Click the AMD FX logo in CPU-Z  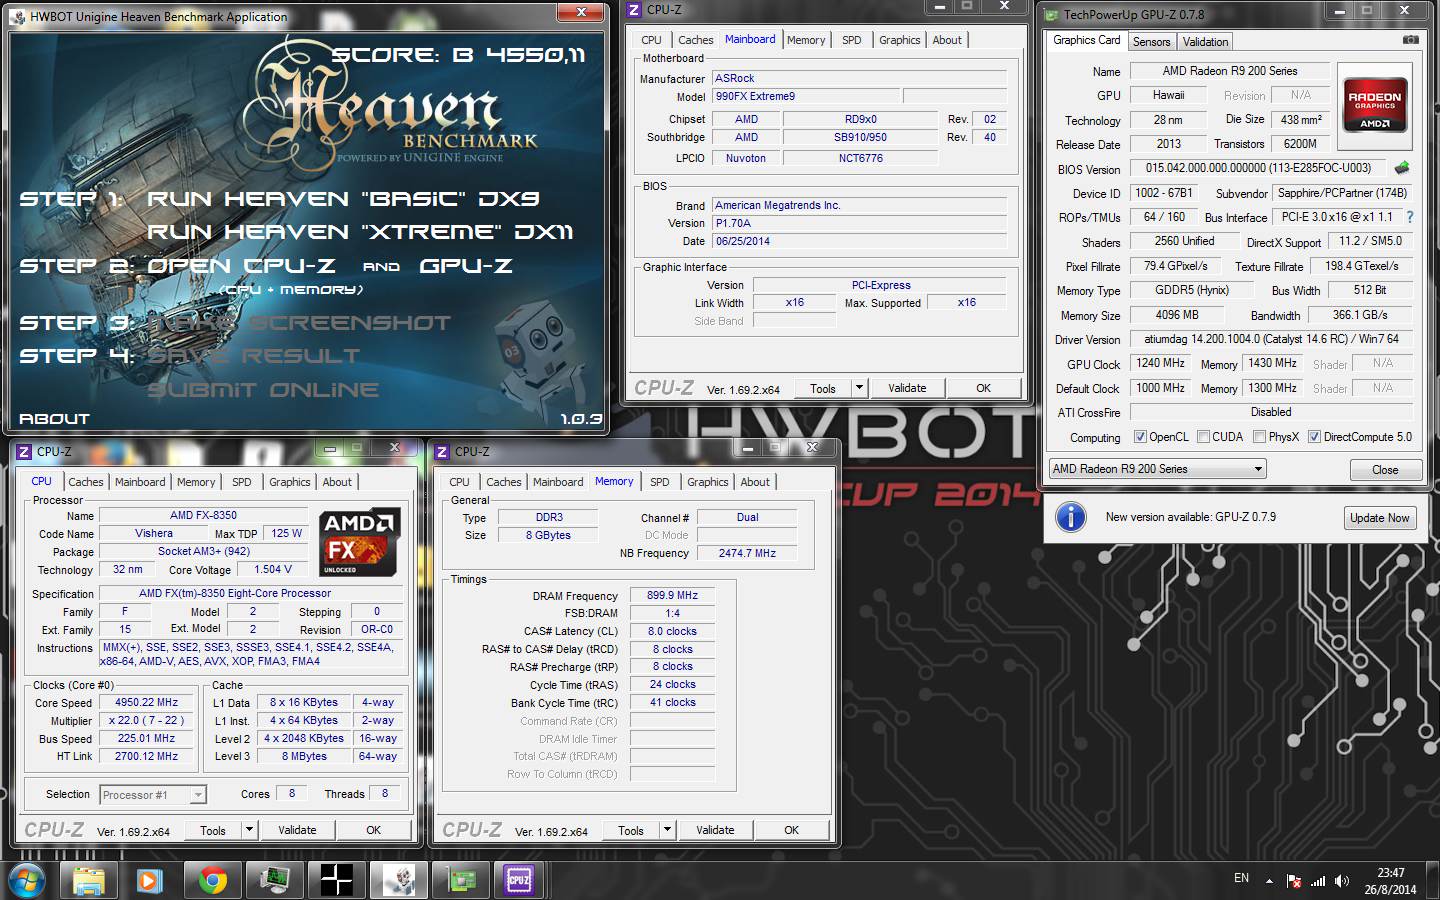point(360,542)
